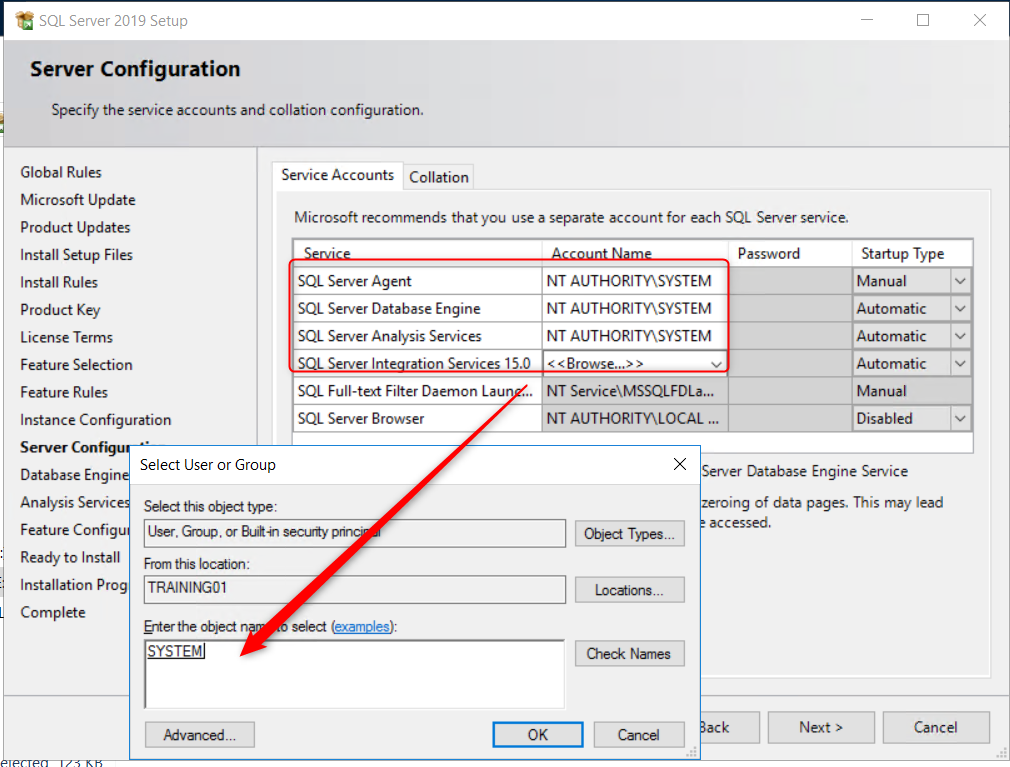1010x767 pixels.
Task: Click the Password column header
Action: click(790, 254)
